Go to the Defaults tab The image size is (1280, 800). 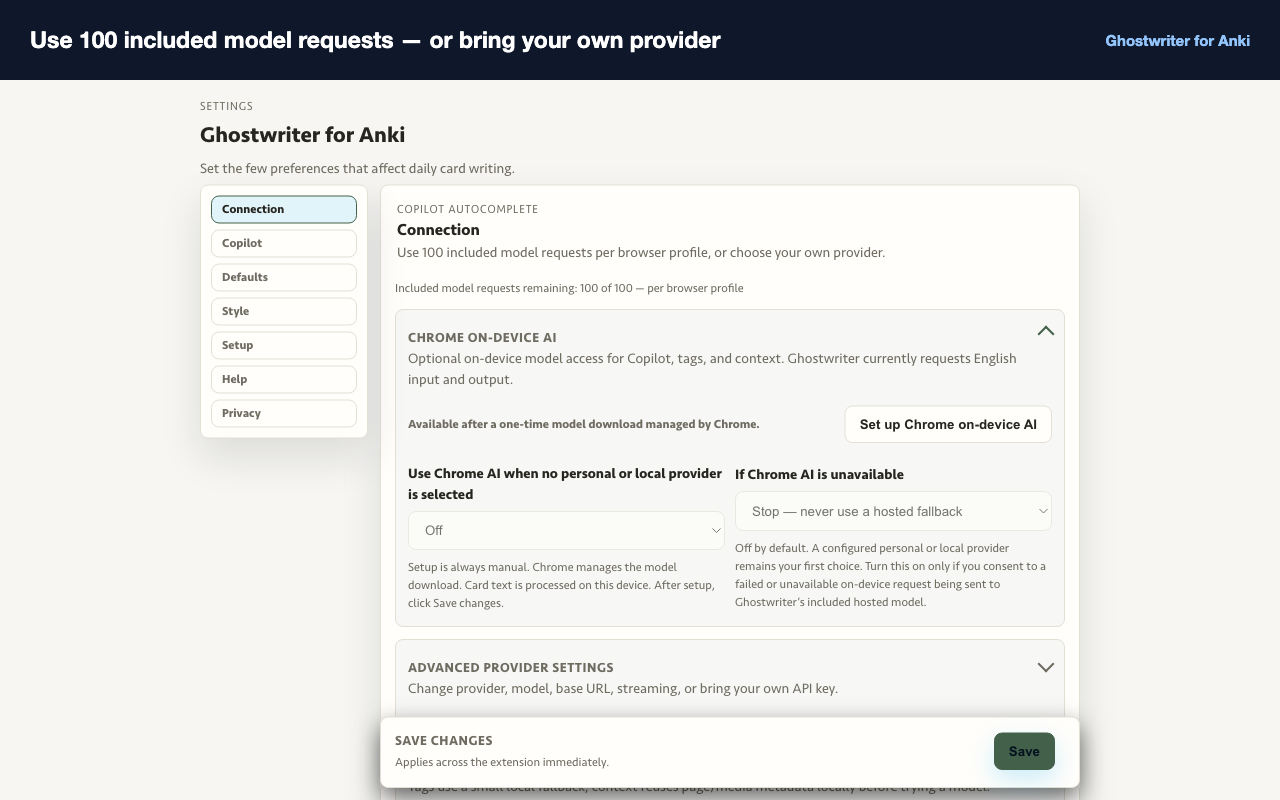pyautogui.click(x=284, y=277)
